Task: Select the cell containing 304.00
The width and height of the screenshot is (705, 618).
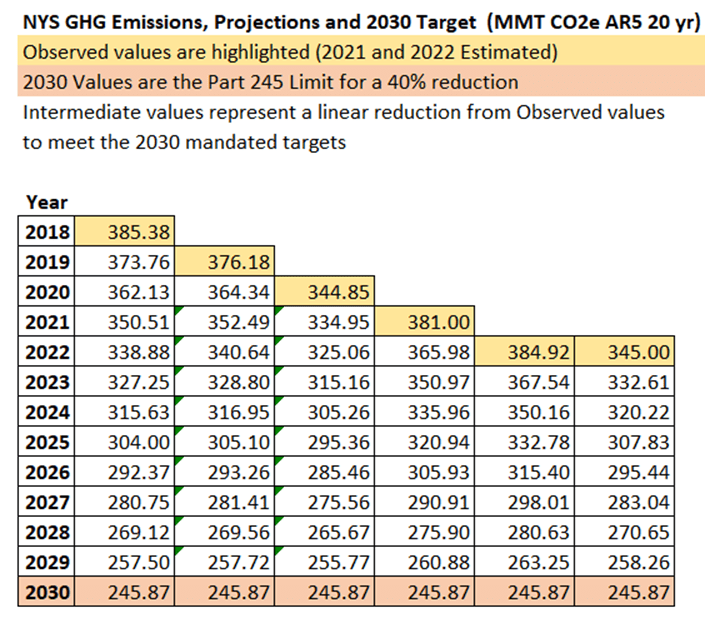Action: (x=125, y=442)
